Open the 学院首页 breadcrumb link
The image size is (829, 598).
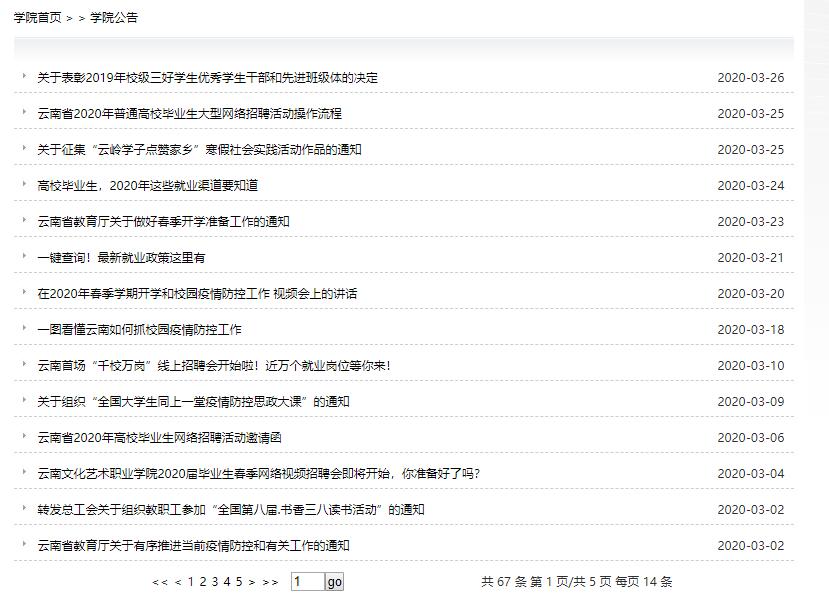37,17
